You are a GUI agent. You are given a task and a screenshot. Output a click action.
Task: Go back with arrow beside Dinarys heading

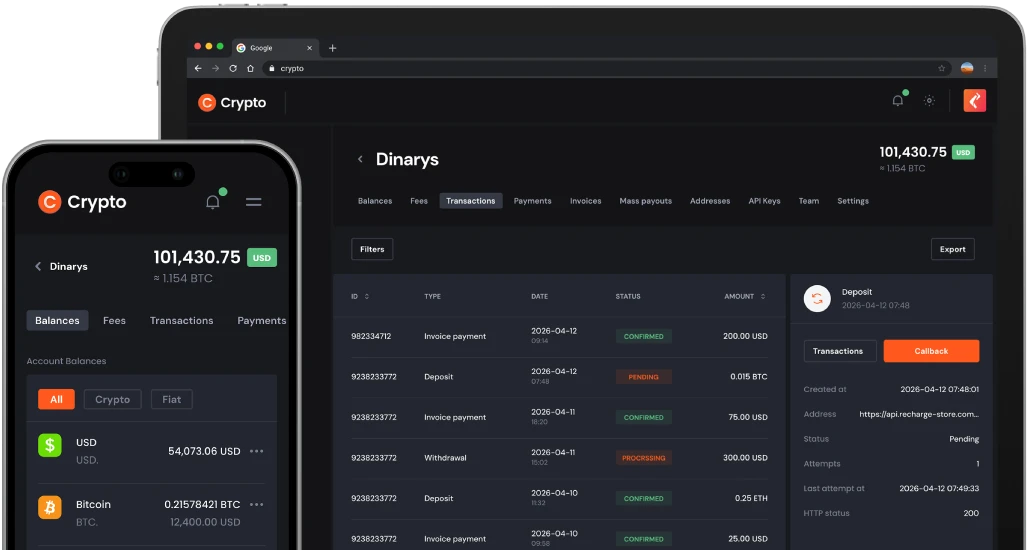[x=360, y=159]
